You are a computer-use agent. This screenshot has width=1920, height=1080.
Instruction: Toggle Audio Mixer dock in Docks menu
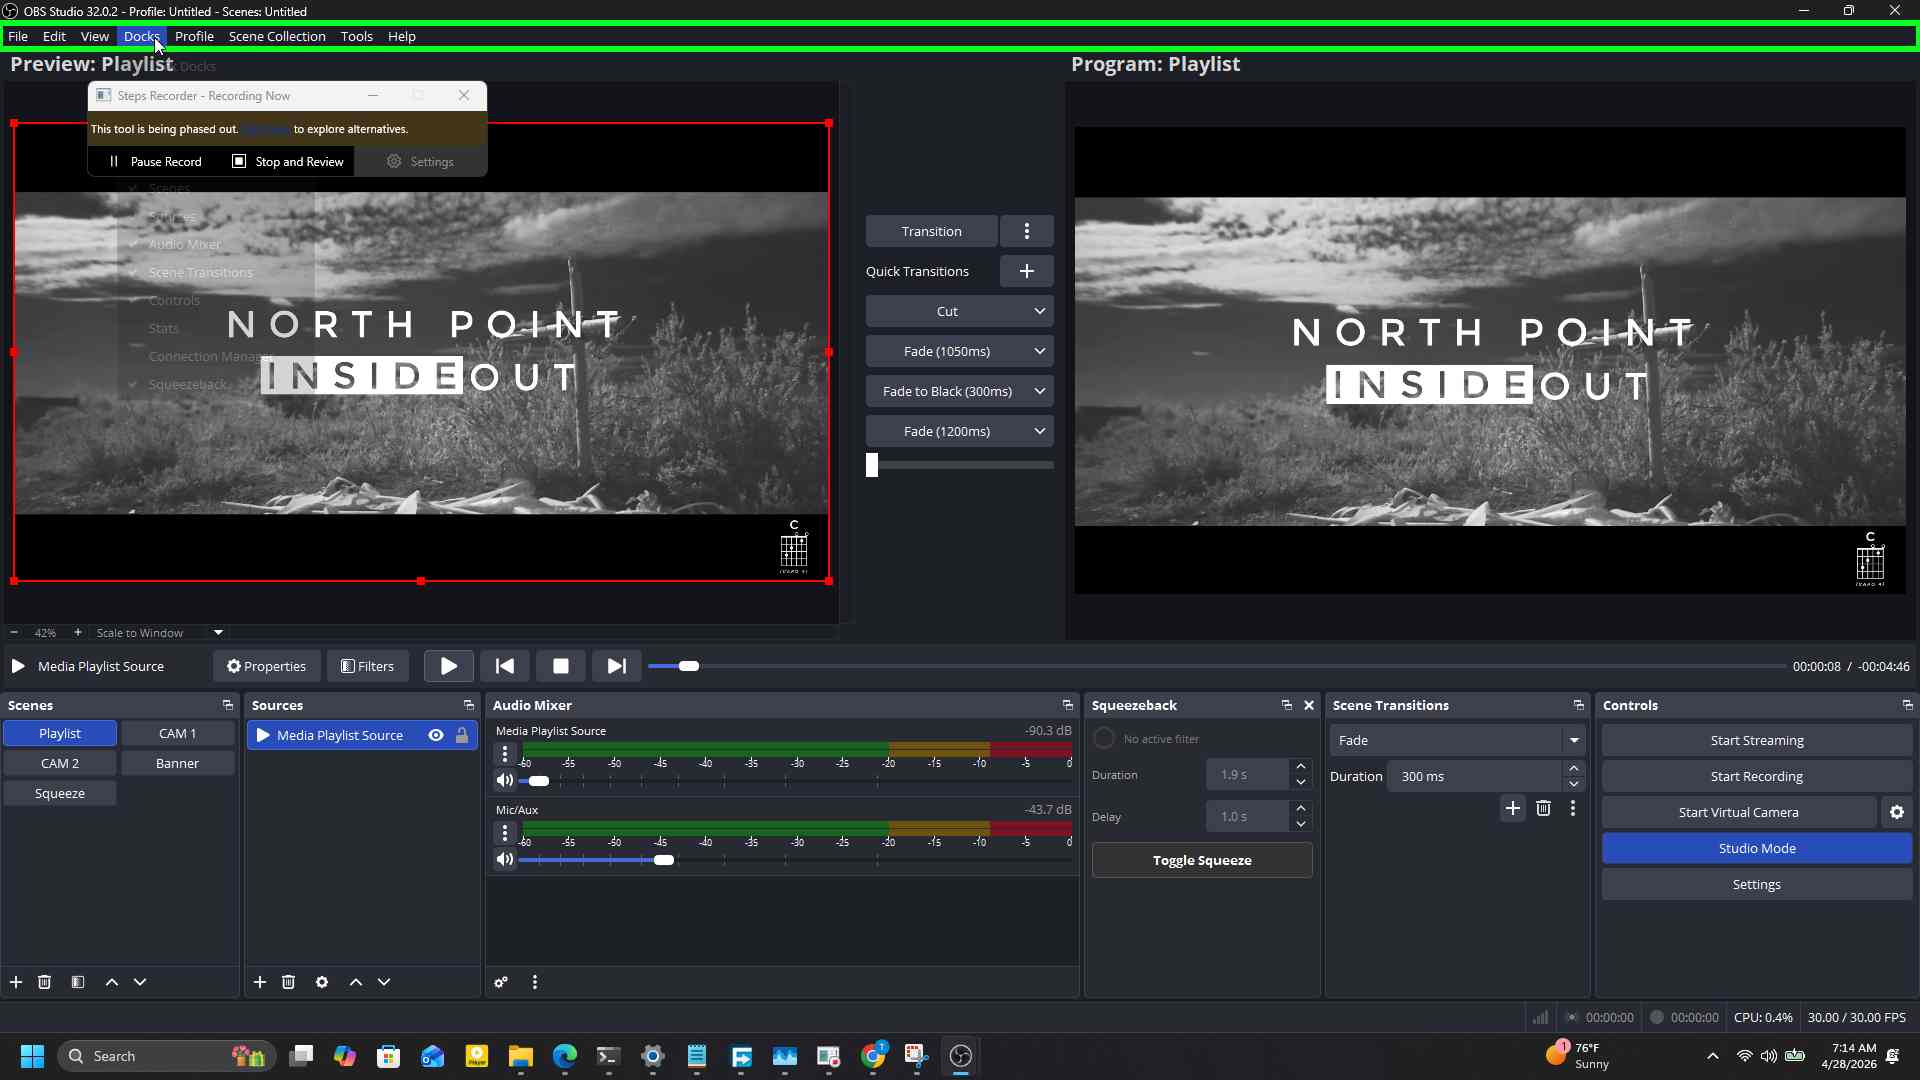point(184,244)
